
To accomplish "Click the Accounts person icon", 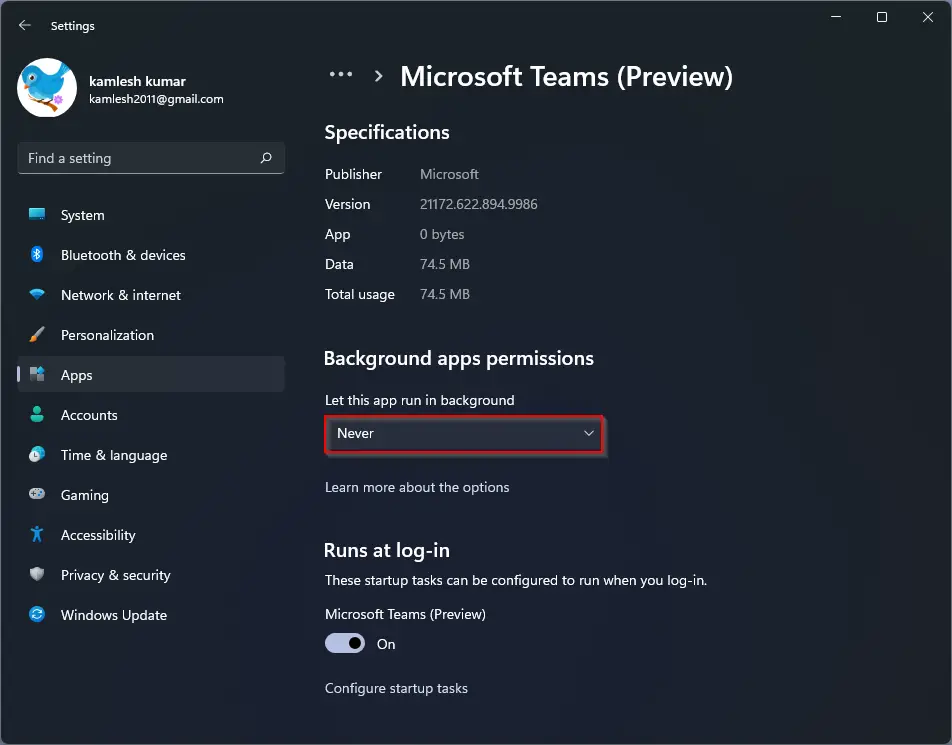I will pos(37,415).
